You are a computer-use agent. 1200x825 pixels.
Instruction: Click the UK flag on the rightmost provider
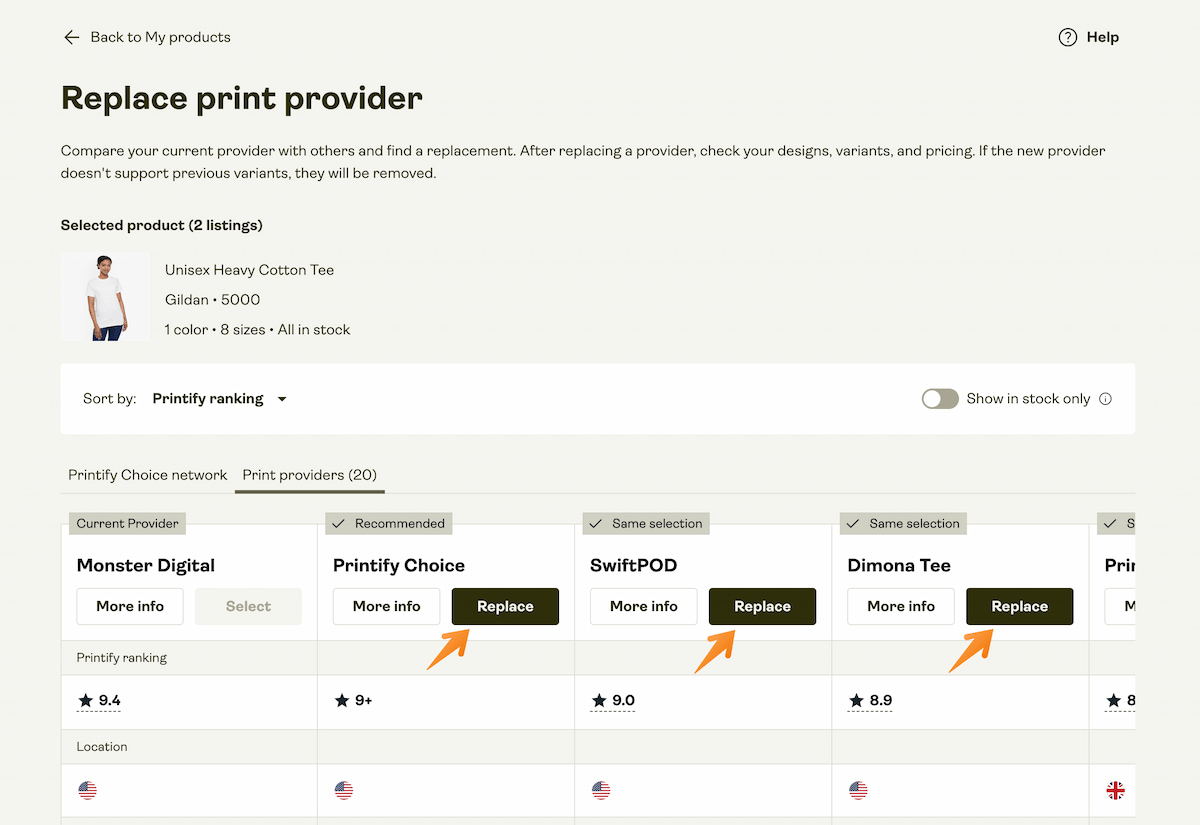coord(1116,790)
